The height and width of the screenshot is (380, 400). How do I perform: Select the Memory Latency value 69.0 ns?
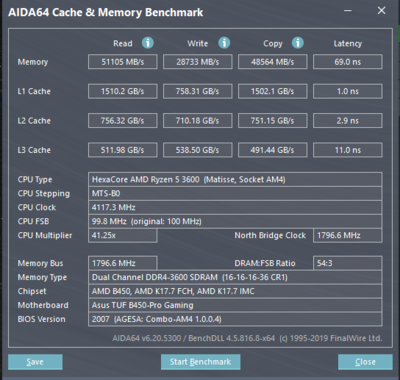(x=348, y=62)
